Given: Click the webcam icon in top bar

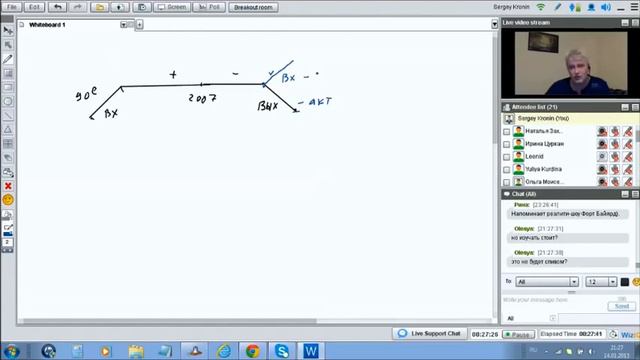Looking at the screenshot, I should click(591, 7).
